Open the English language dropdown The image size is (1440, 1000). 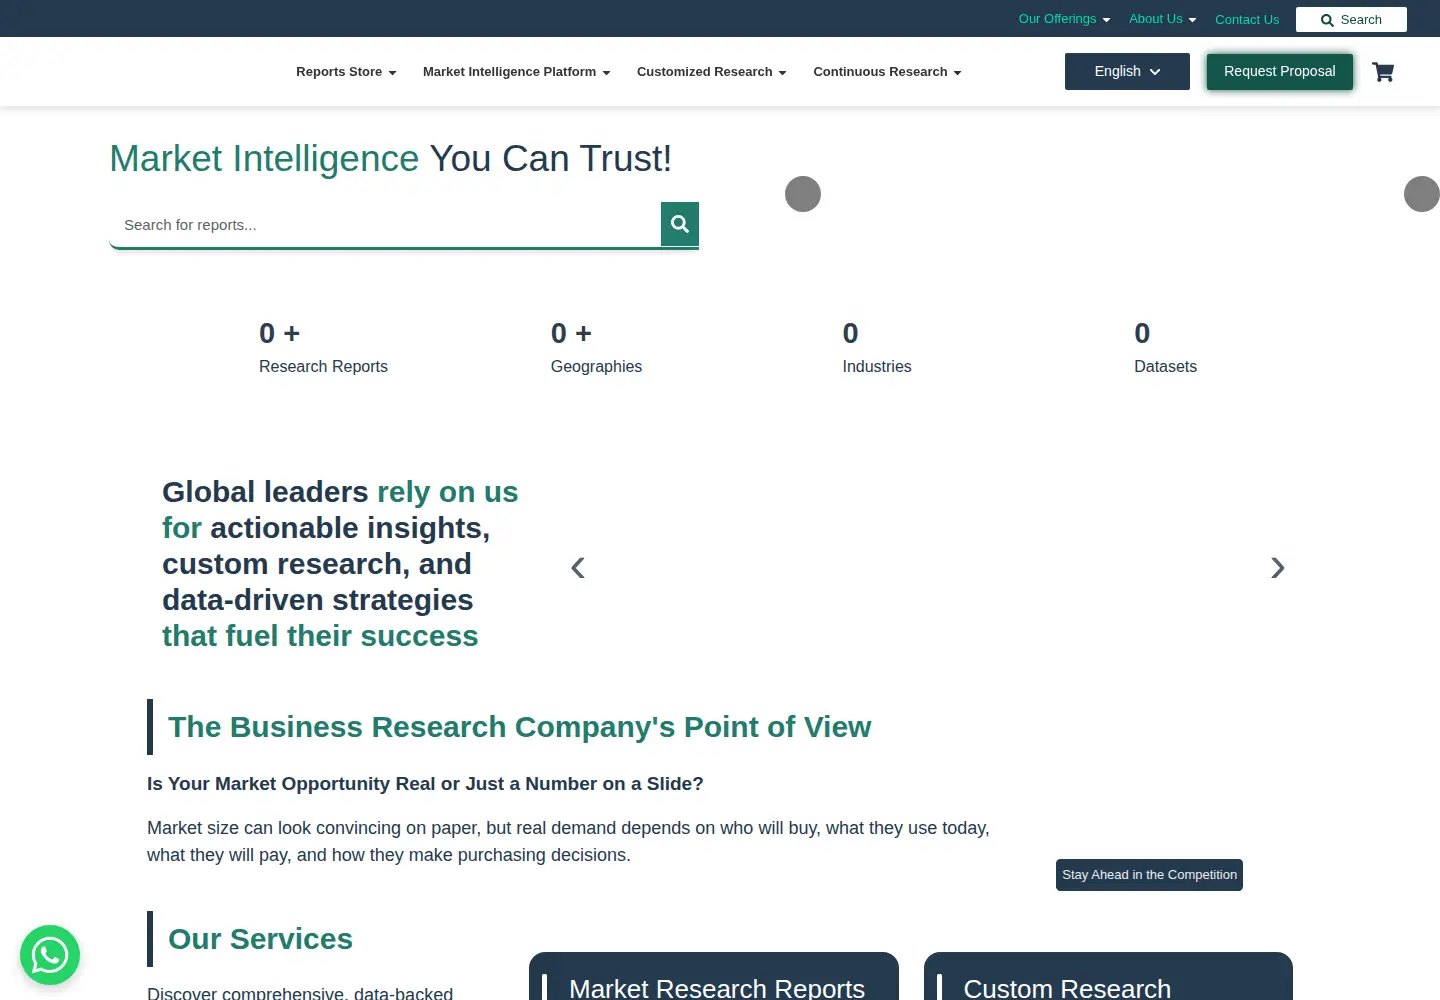coord(1127,71)
